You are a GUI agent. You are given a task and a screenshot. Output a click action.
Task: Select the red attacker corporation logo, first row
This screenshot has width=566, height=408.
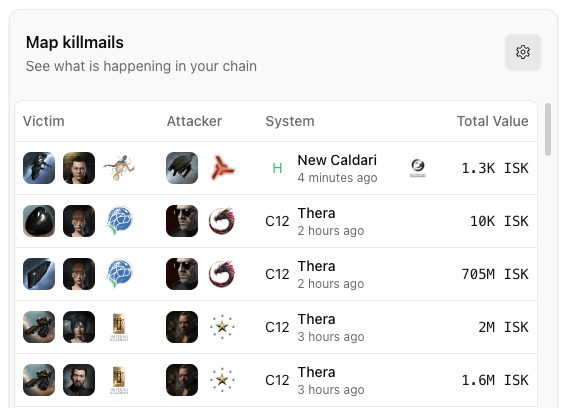pos(222,168)
